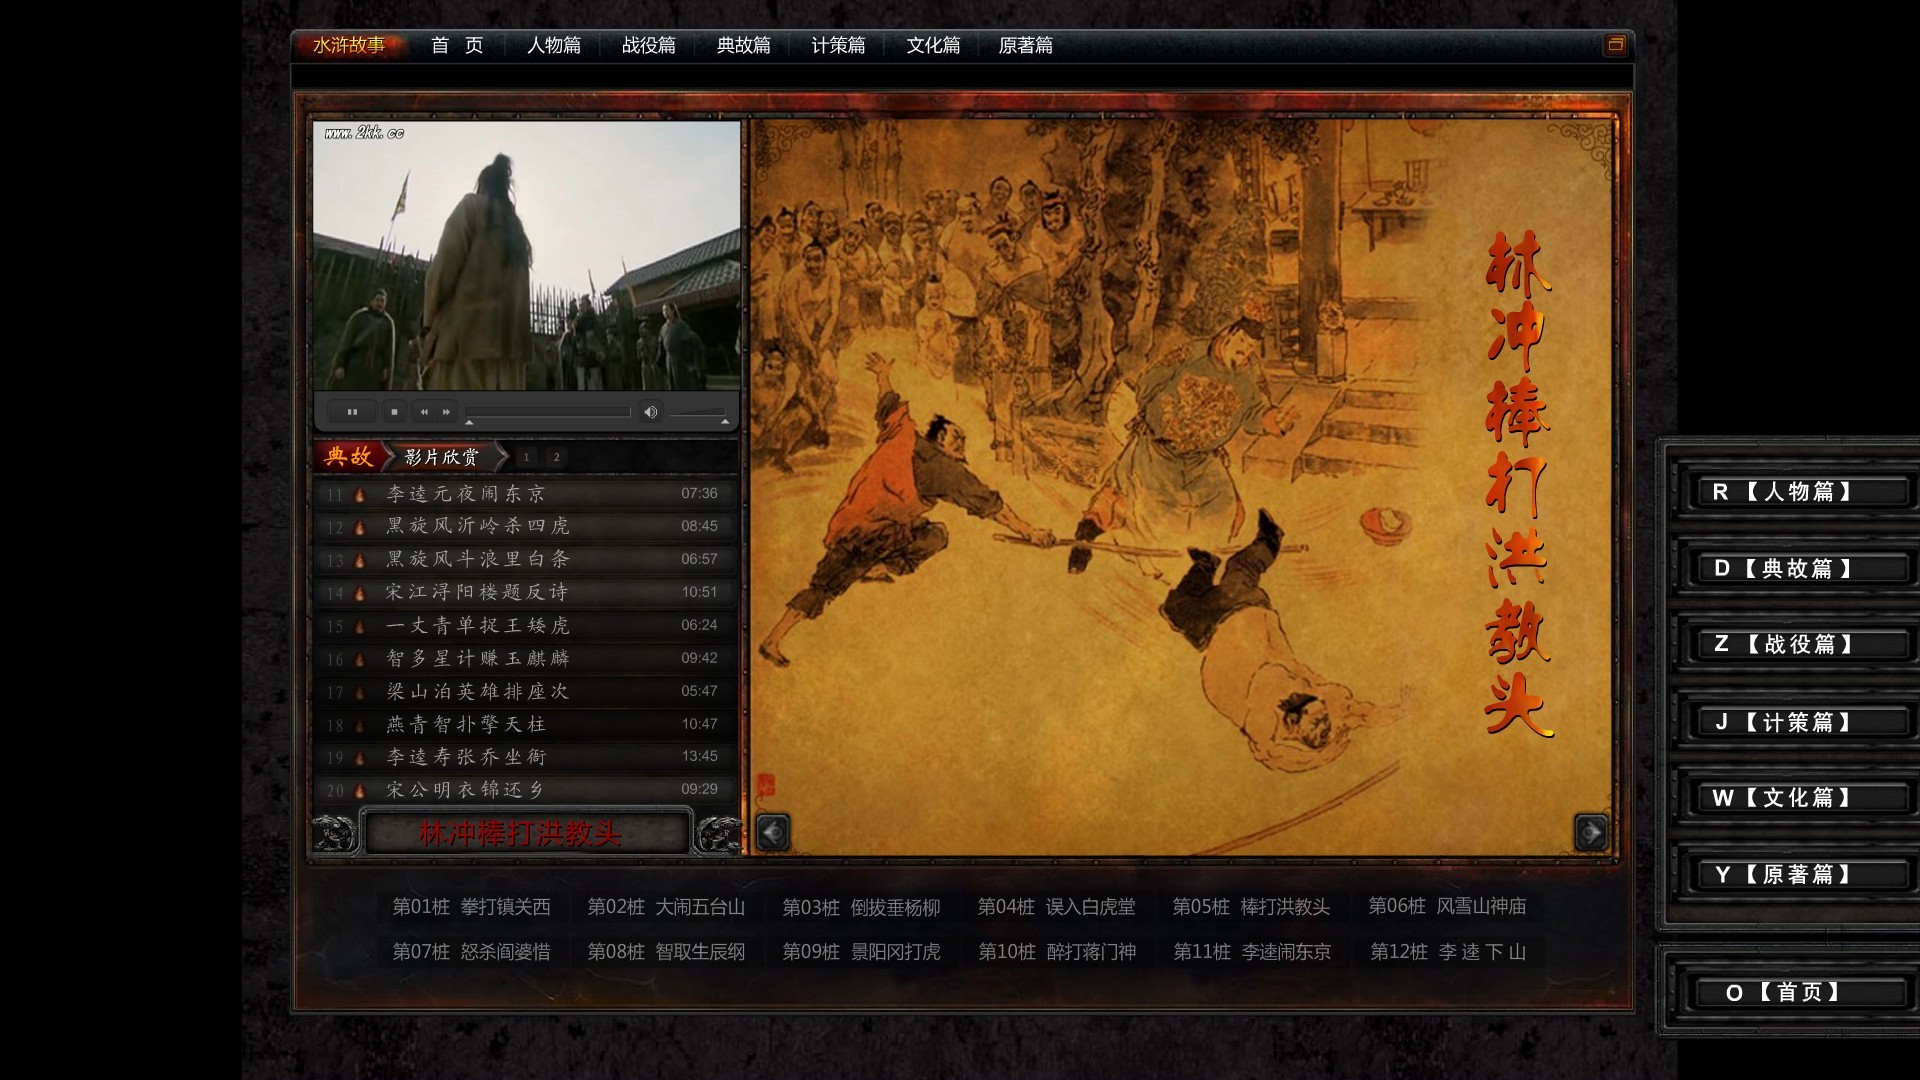The image size is (1920, 1080).
Task: Click the 林冲棒打洪教头 painting illustration
Action: pyautogui.click(x=1181, y=487)
